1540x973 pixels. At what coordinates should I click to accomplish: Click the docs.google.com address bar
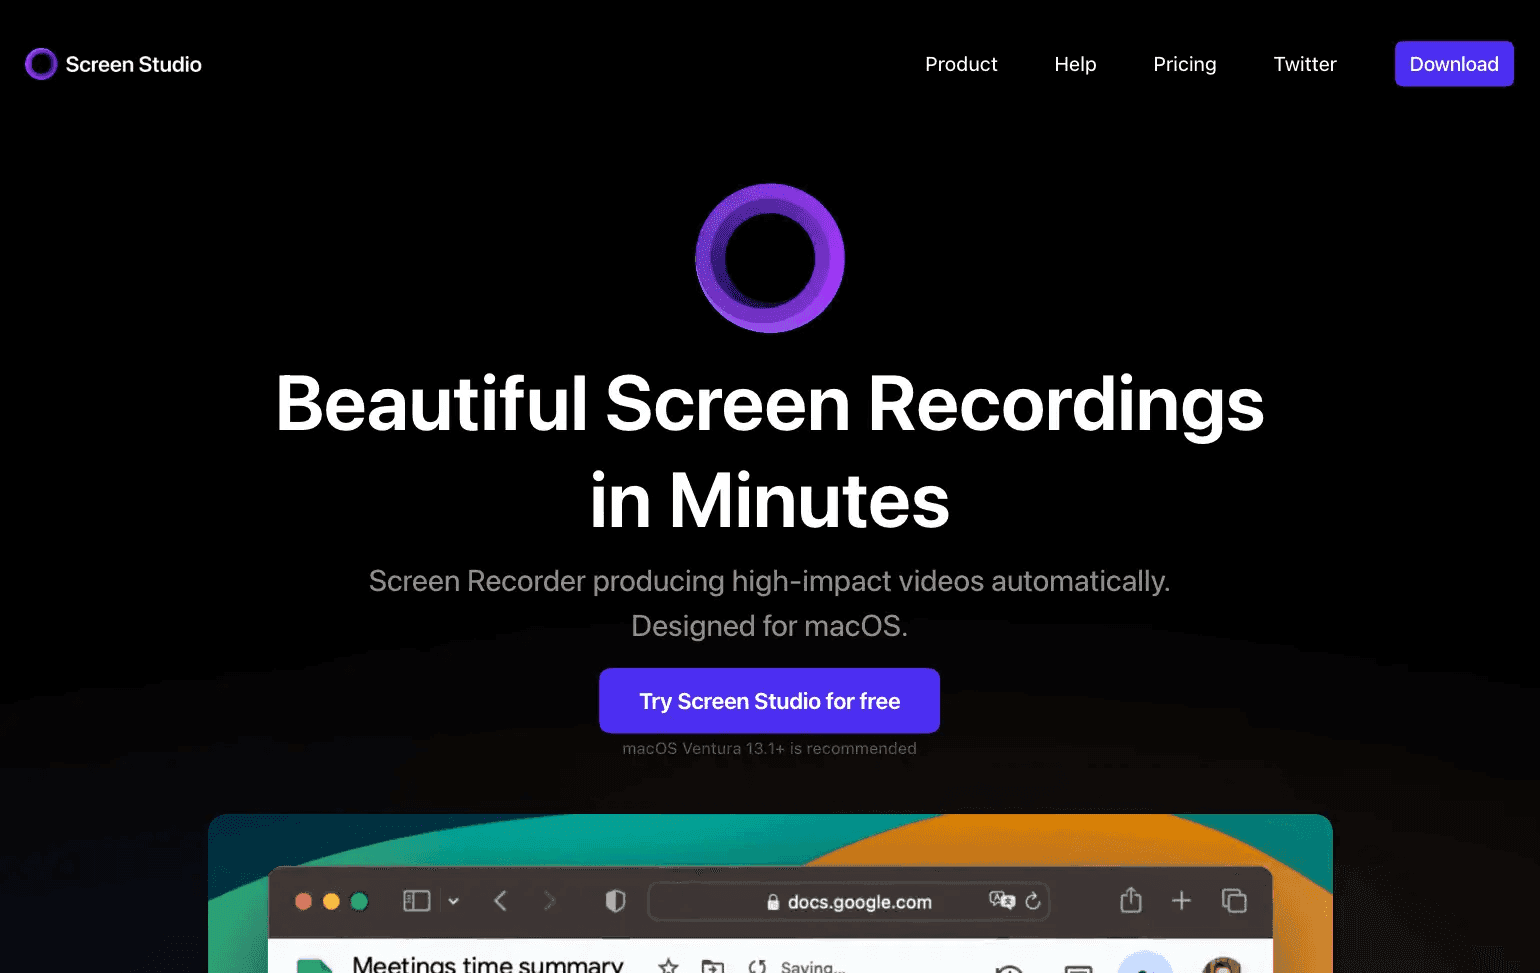848,902
